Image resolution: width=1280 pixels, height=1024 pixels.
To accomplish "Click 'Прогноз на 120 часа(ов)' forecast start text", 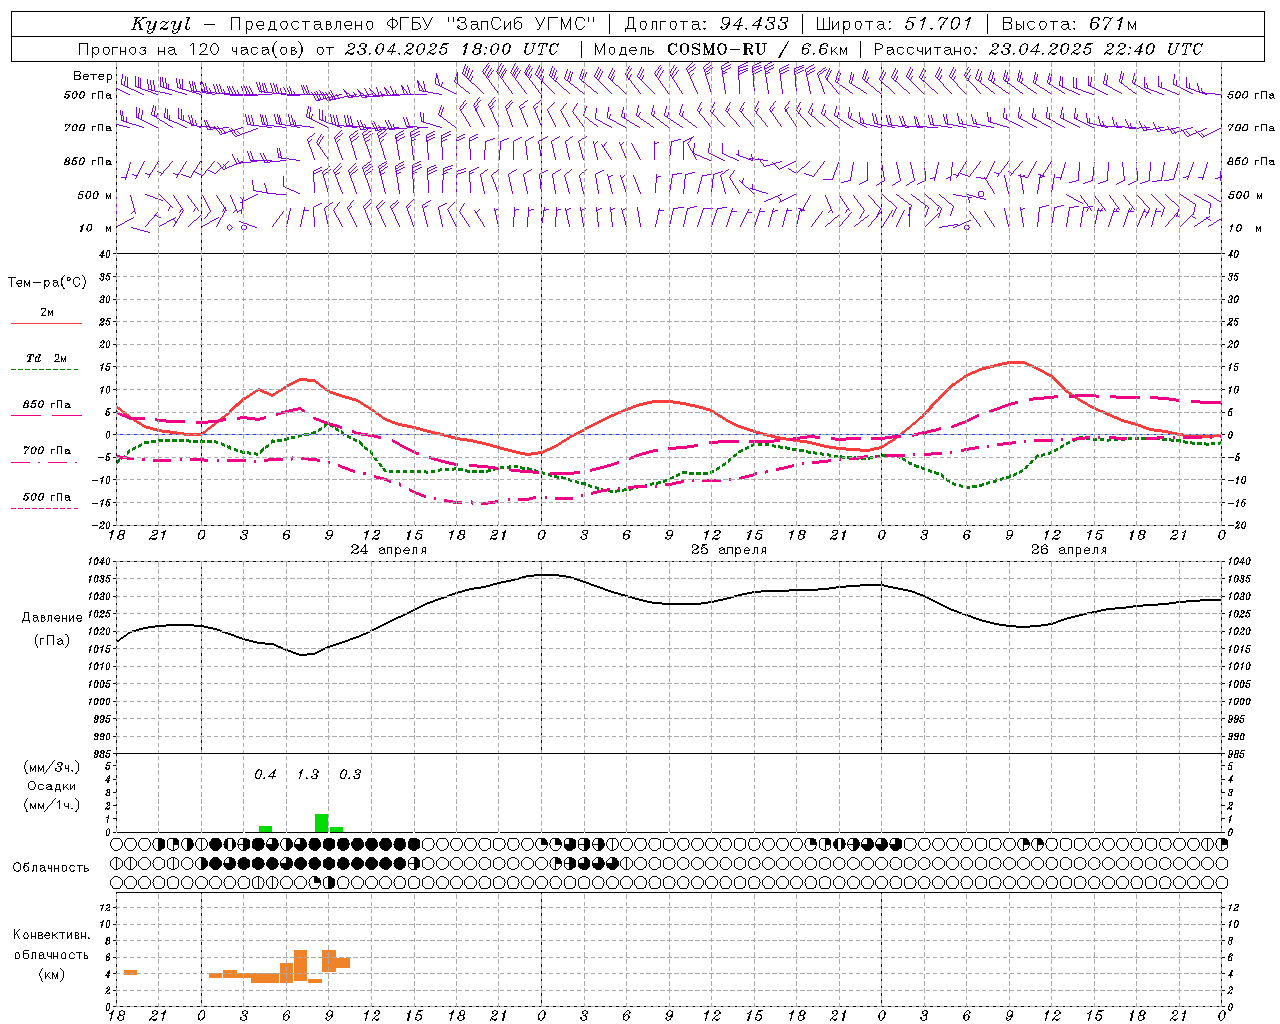I will 193,49.
